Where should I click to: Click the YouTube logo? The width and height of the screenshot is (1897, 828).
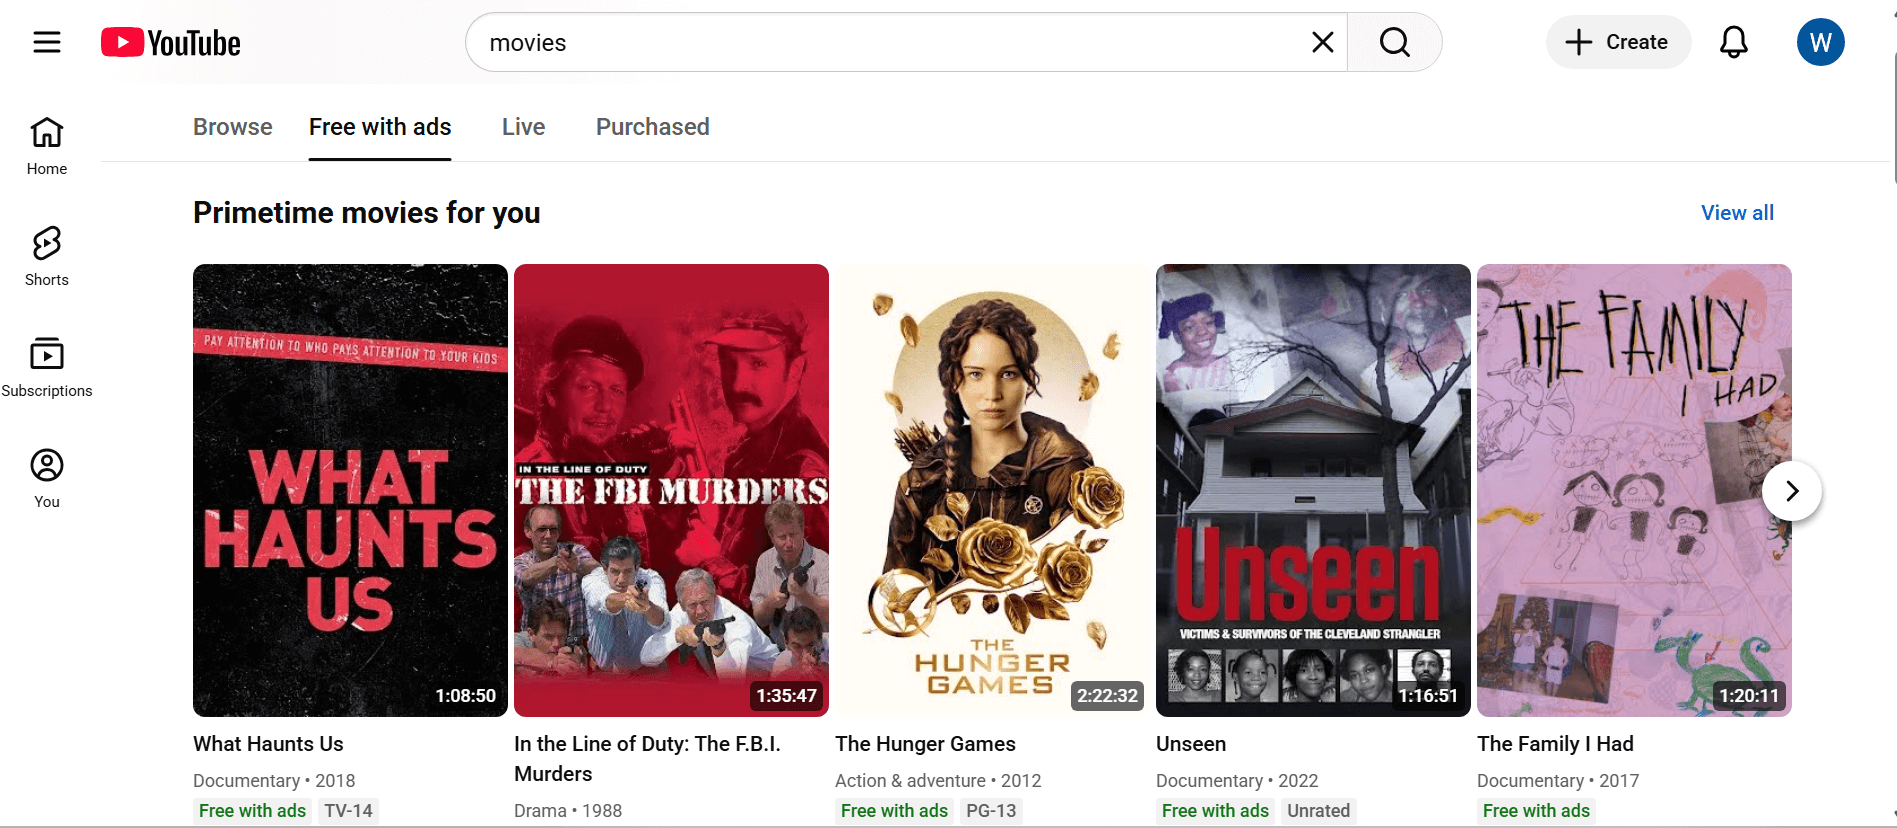[171, 43]
